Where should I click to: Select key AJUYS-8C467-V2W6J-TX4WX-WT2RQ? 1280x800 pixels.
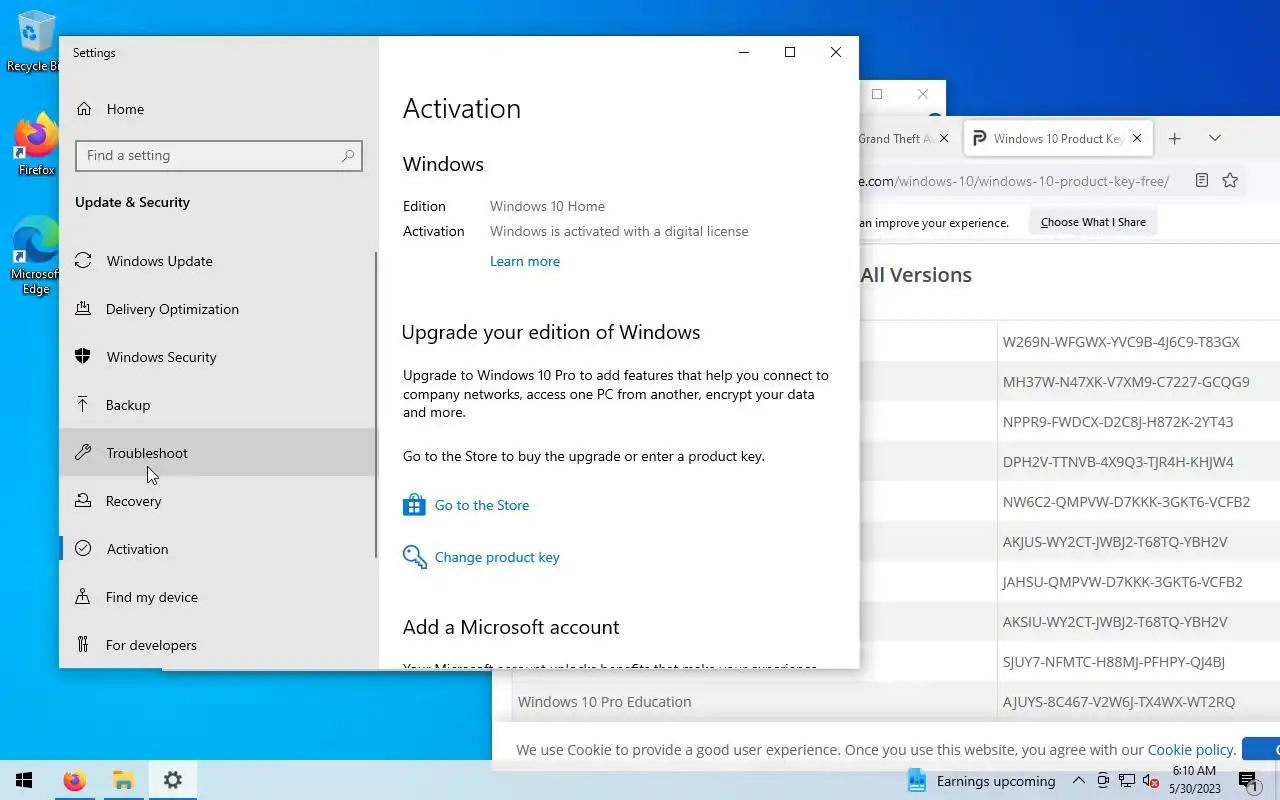(1119, 702)
